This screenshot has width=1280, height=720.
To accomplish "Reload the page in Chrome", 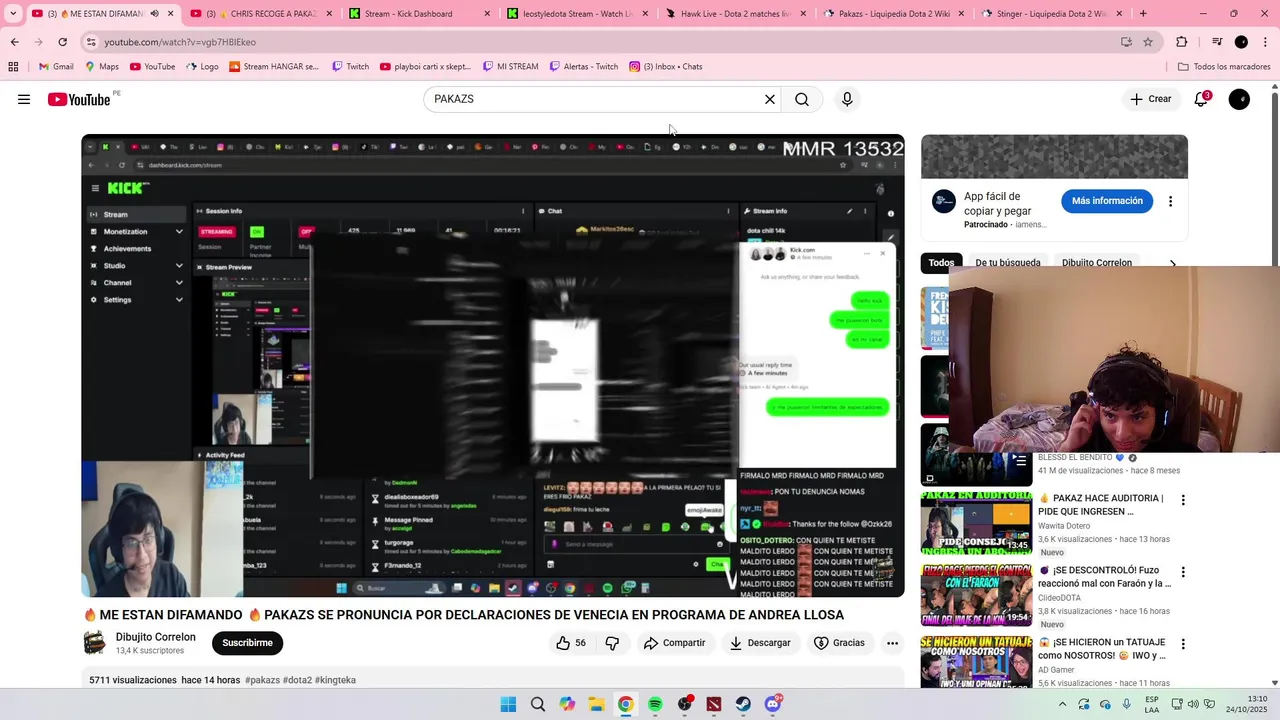I will coord(62,42).
